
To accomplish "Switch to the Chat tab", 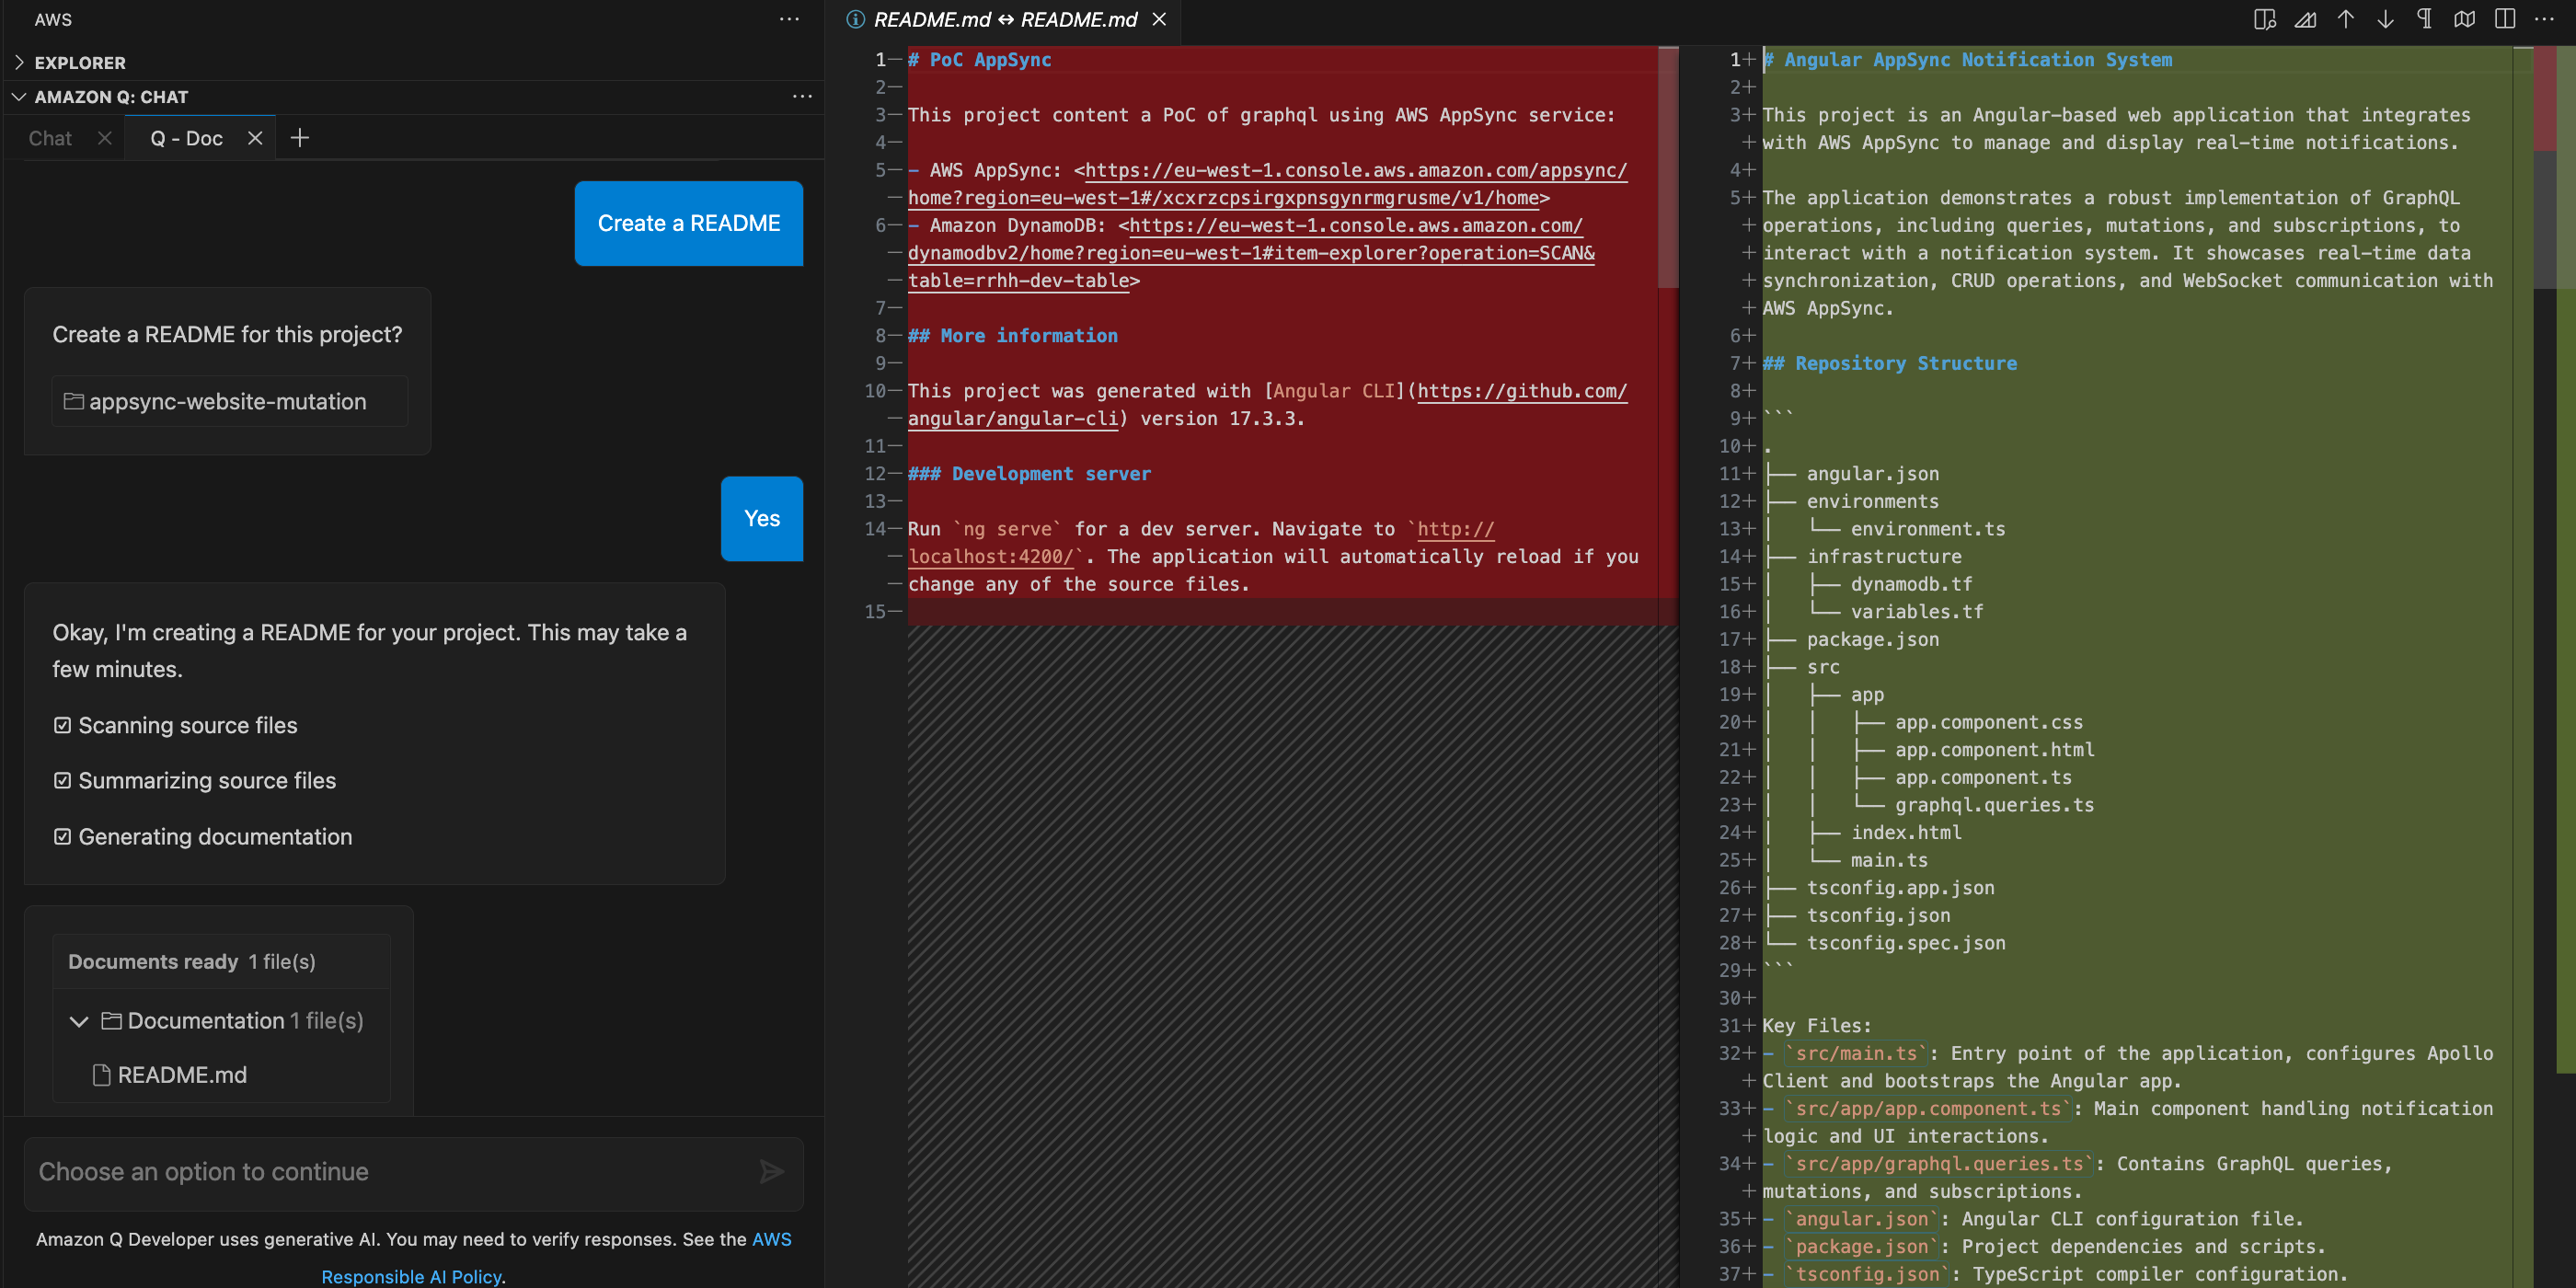I will 50,138.
